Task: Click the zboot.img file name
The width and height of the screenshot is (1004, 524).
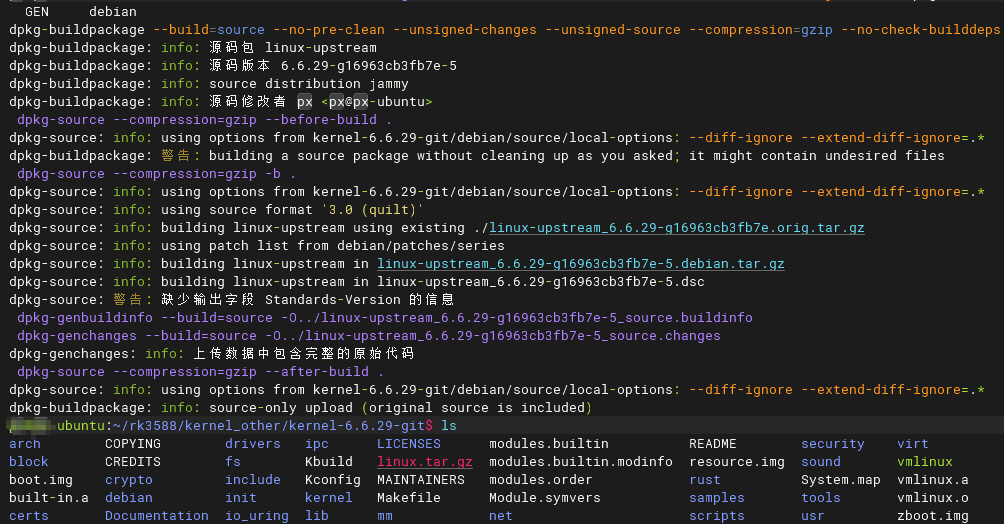Action: pos(933,516)
